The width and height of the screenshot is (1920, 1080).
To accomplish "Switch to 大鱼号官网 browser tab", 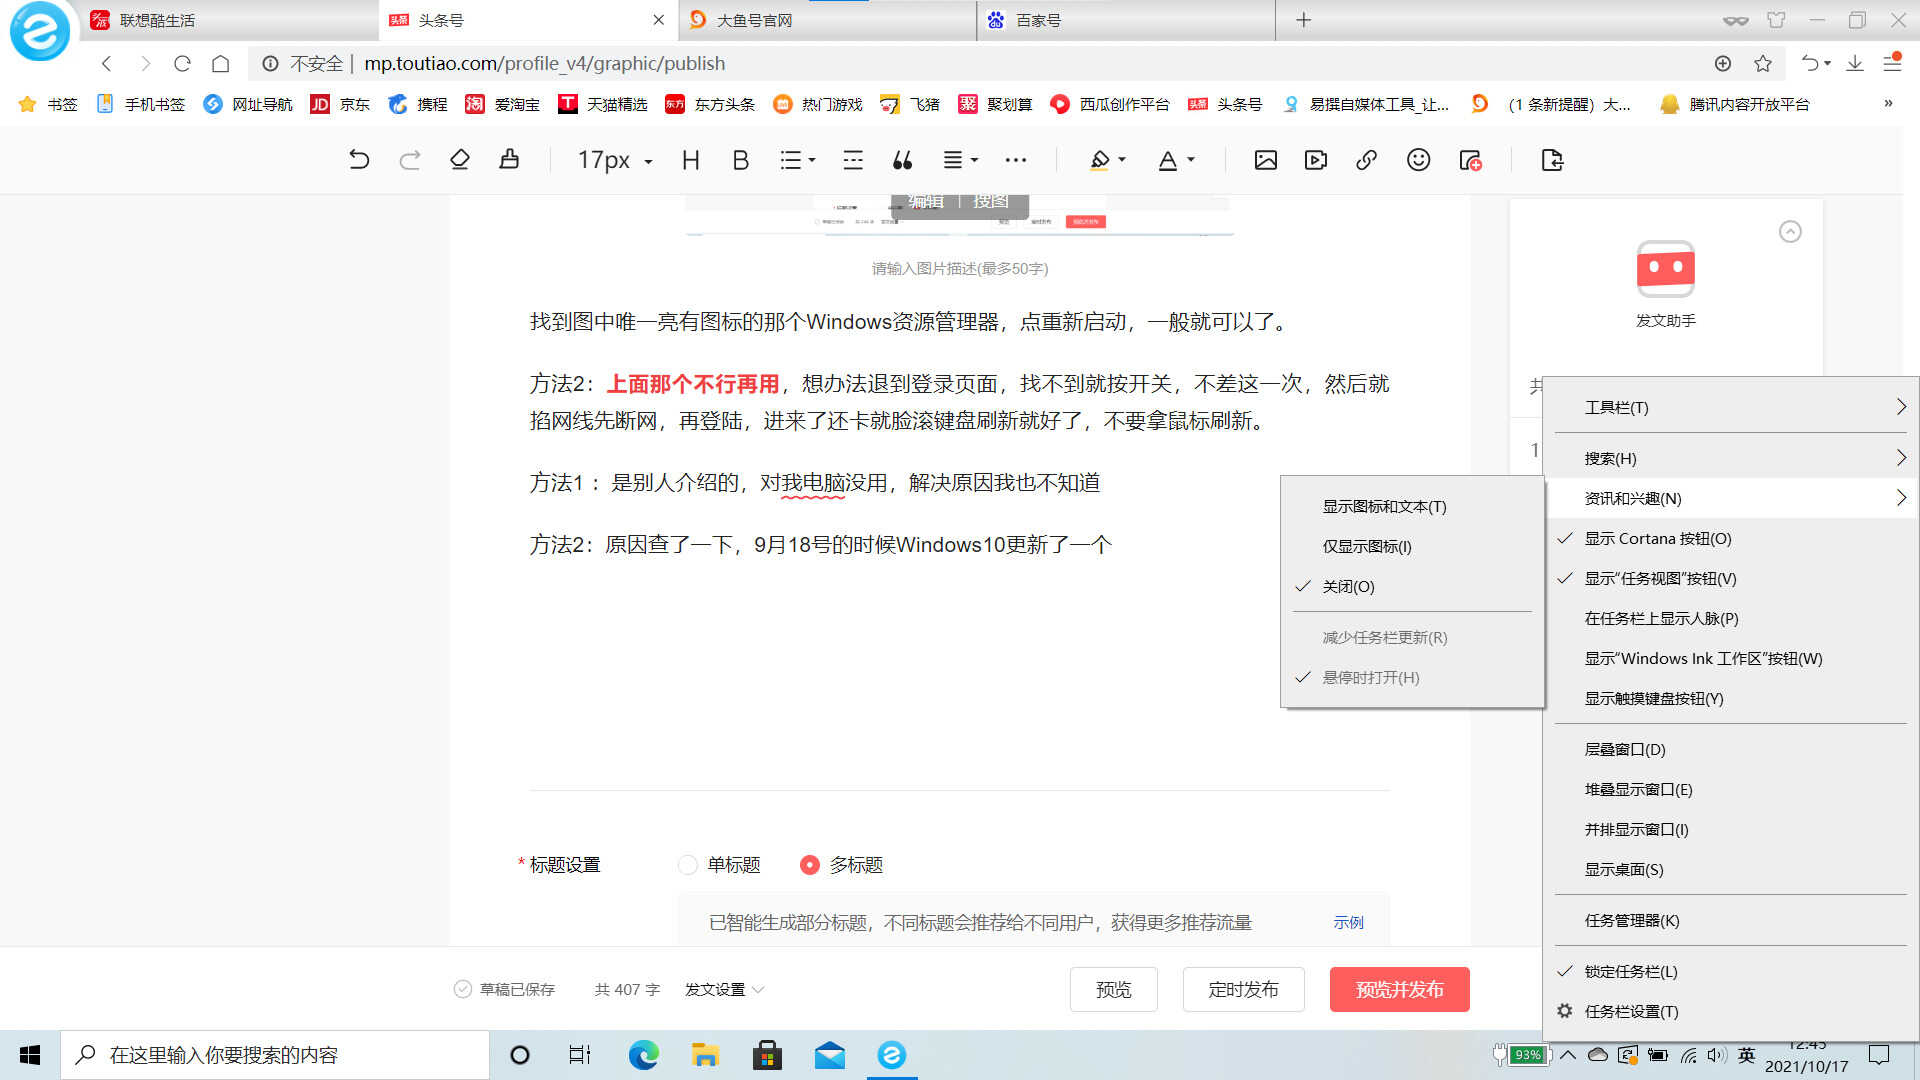I will tap(827, 20).
